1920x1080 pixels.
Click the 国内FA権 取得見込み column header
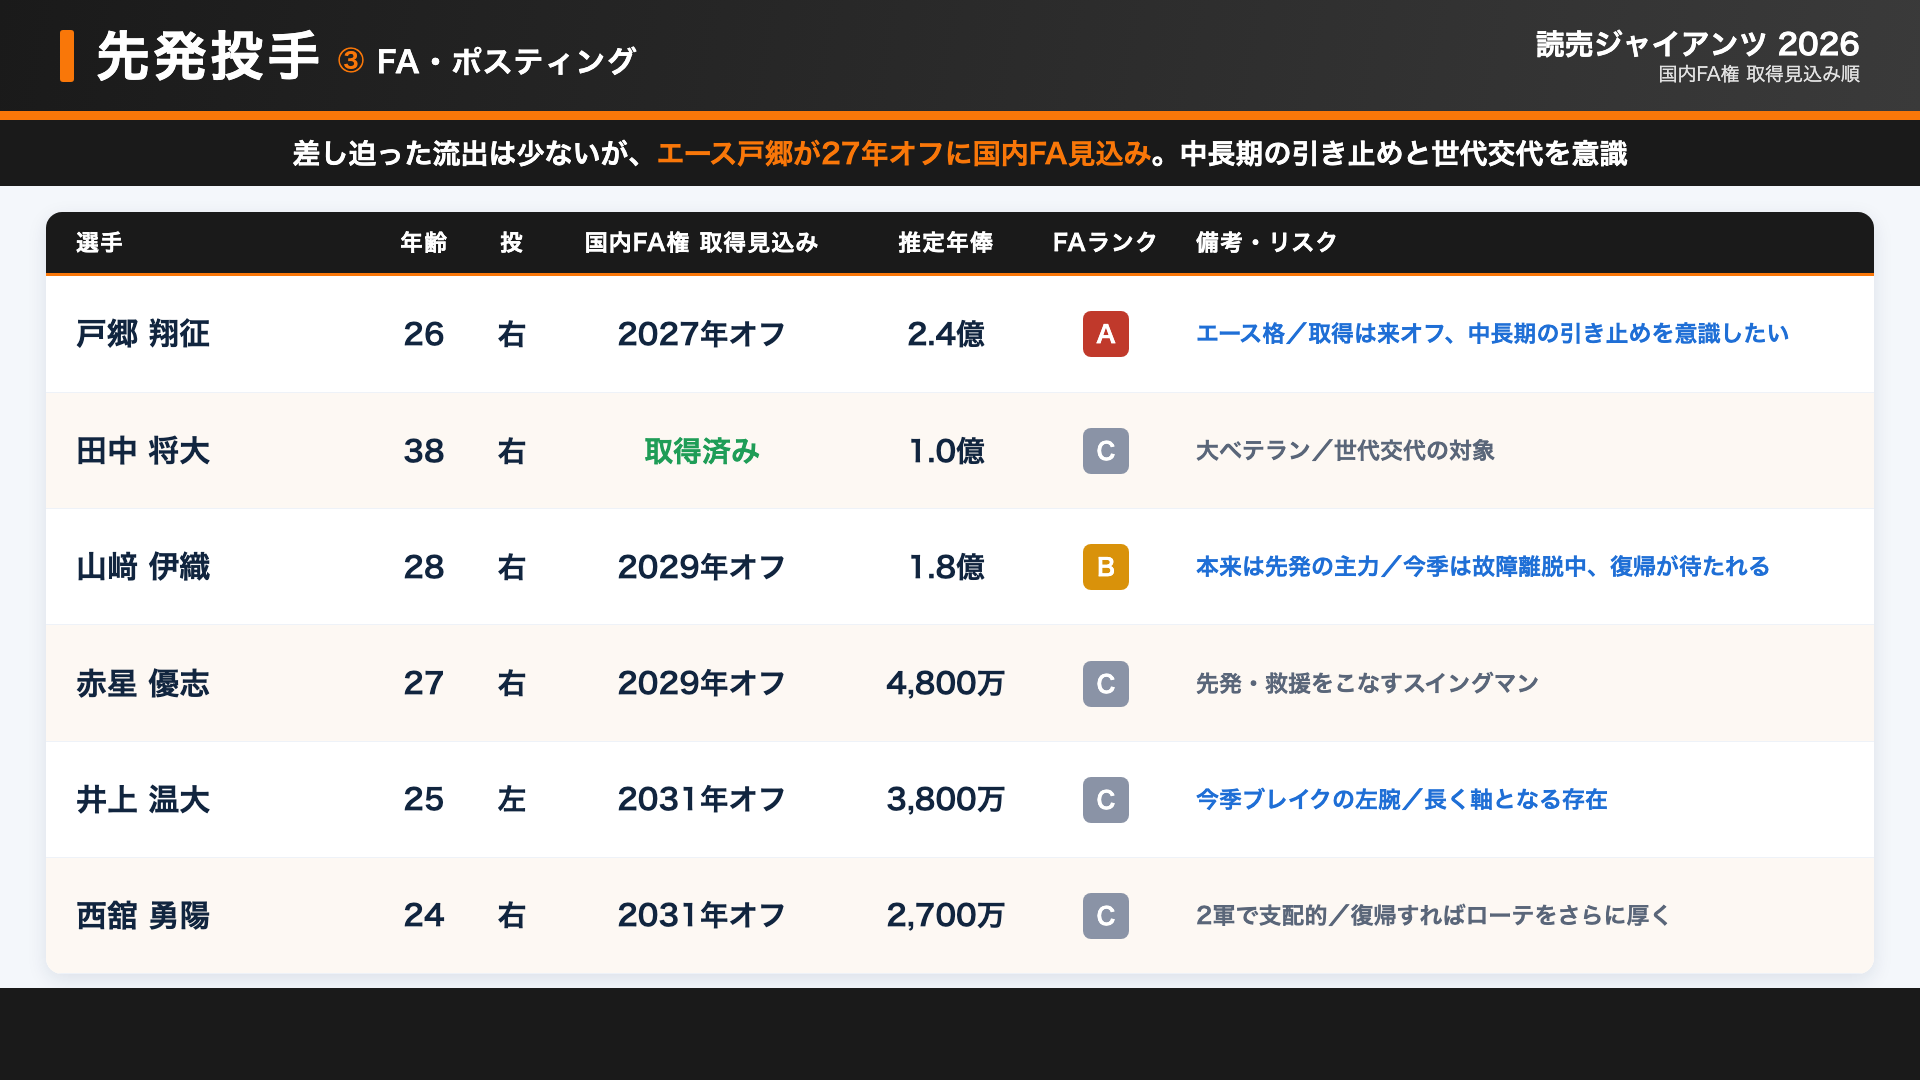point(702,243)
